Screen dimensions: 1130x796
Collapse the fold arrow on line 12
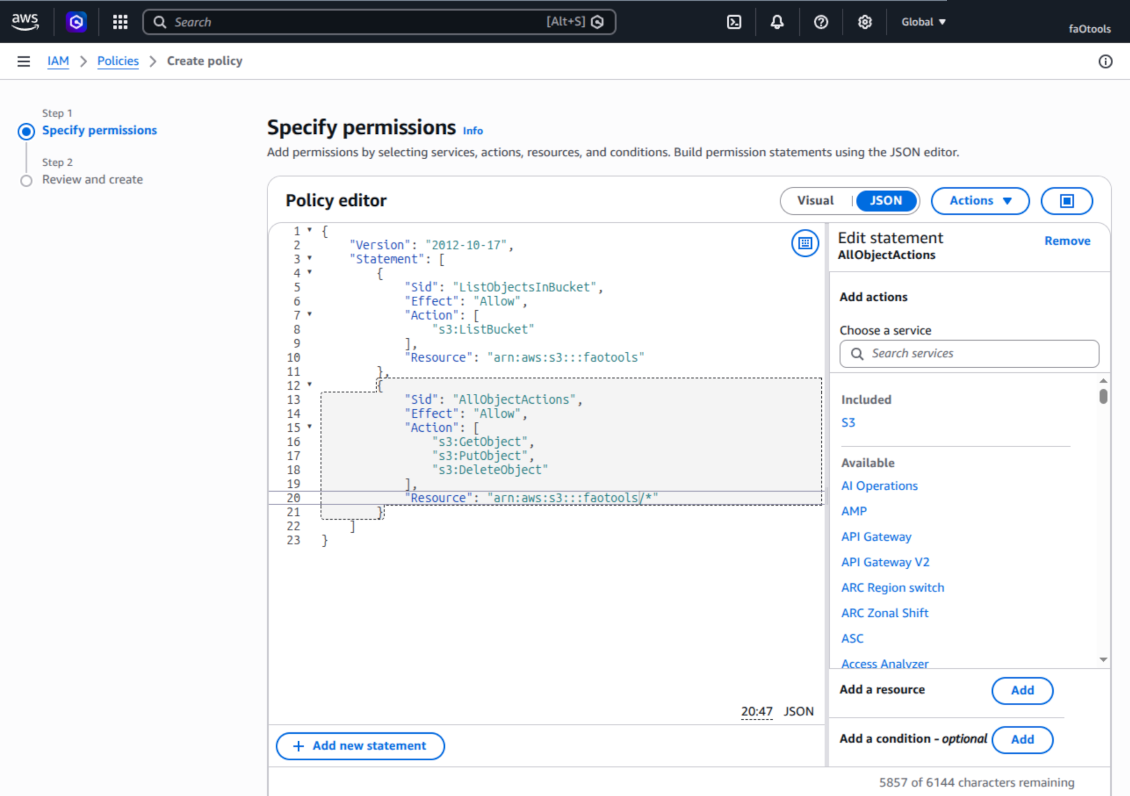point(310,385)
